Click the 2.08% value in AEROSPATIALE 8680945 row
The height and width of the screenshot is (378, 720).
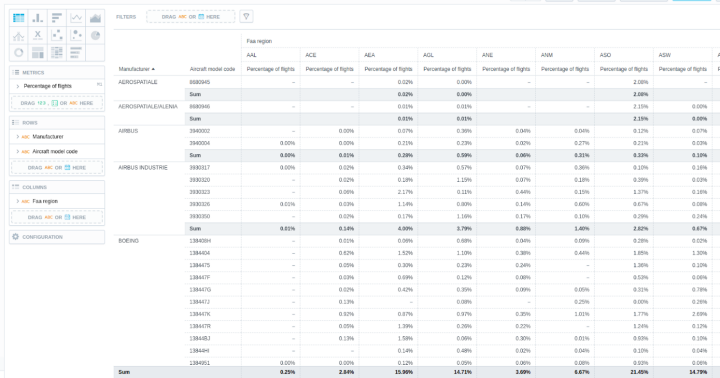pyautogui.click(x=641, y=82)
